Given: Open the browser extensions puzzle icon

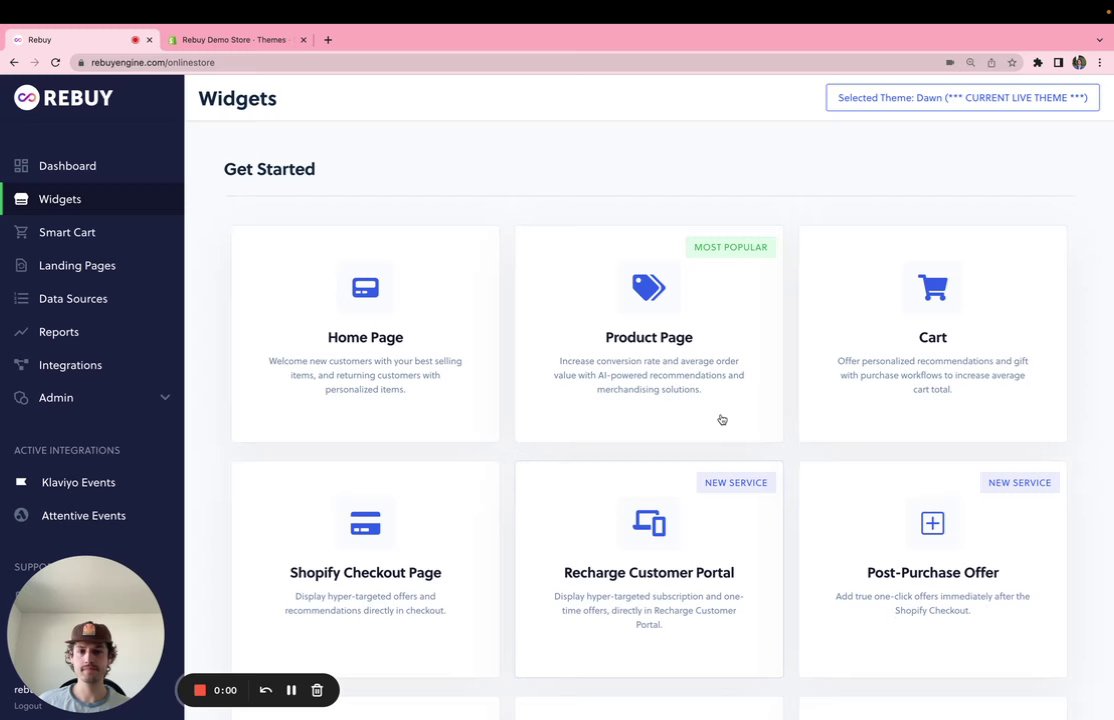Looking at the screenshot, I should point(1037,63).
